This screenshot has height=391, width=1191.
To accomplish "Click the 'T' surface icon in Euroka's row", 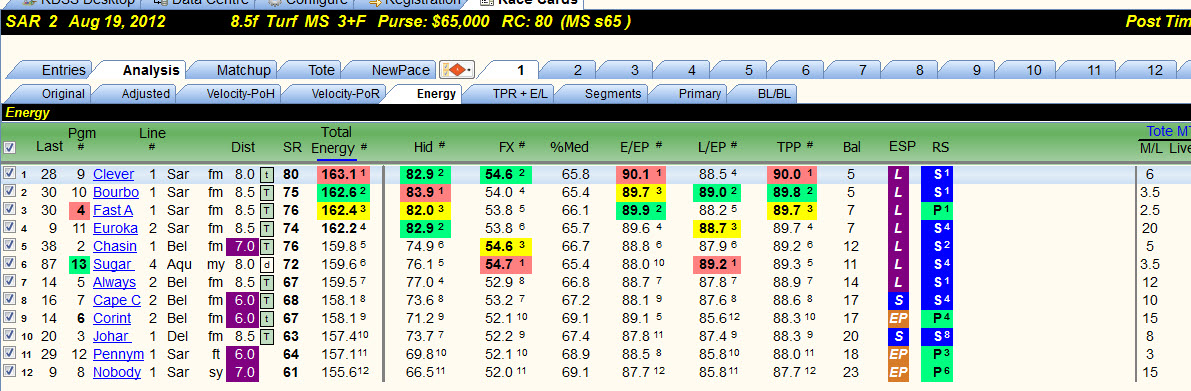I will 266,228.
